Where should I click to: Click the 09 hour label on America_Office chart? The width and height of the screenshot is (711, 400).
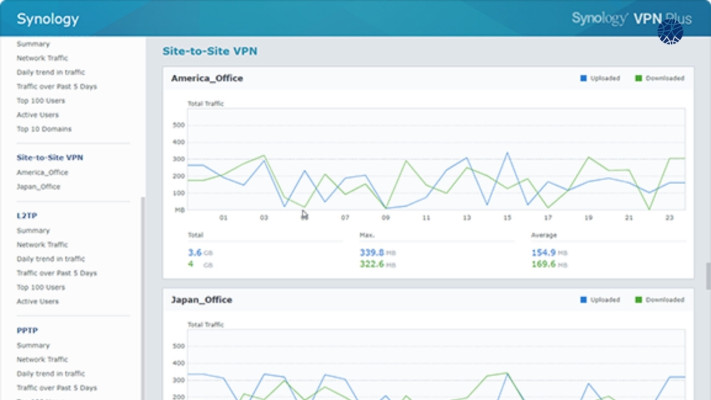click(385, 218)
